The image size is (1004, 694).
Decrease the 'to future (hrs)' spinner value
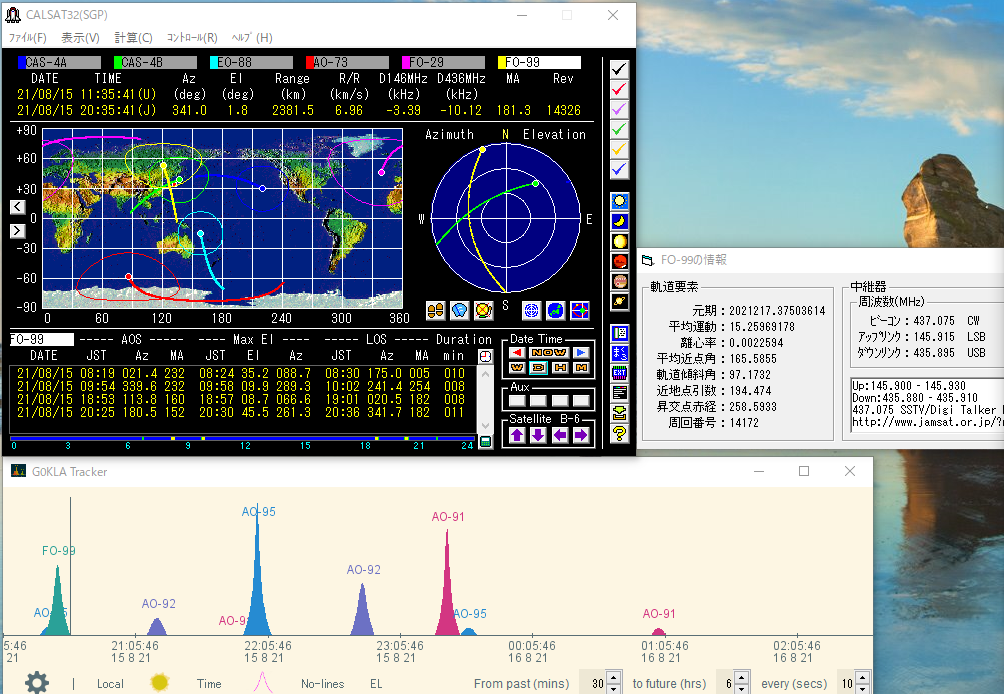741,689
